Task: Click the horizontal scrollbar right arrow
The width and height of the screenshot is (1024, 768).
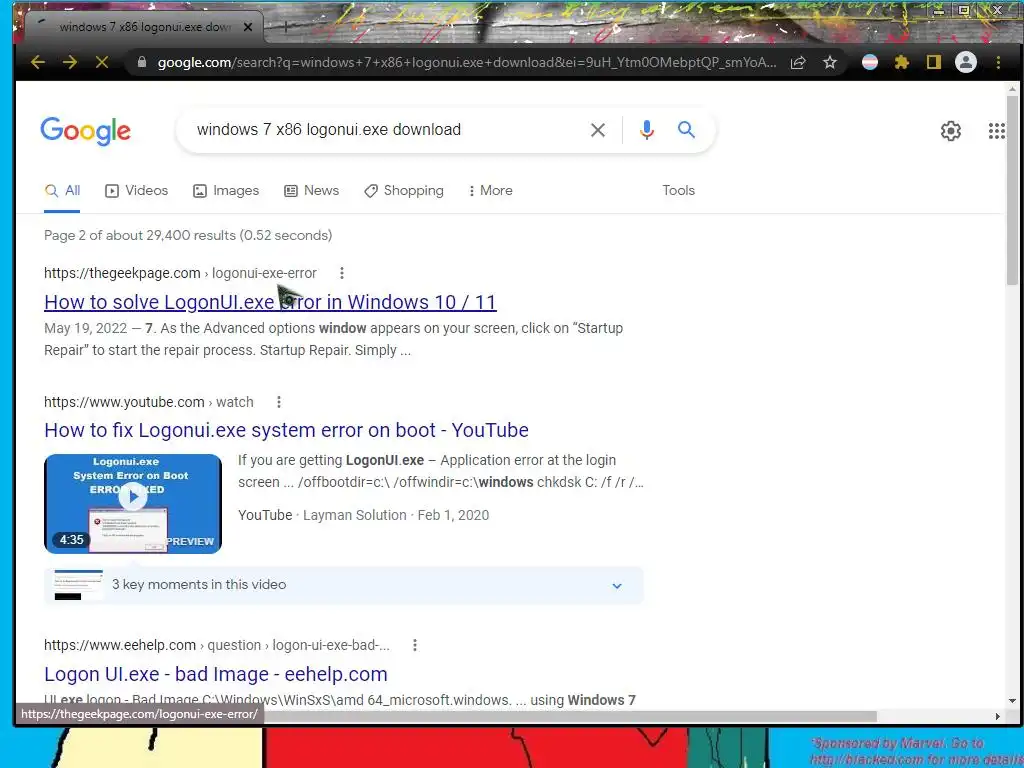Action: click(x=997, y=716)
